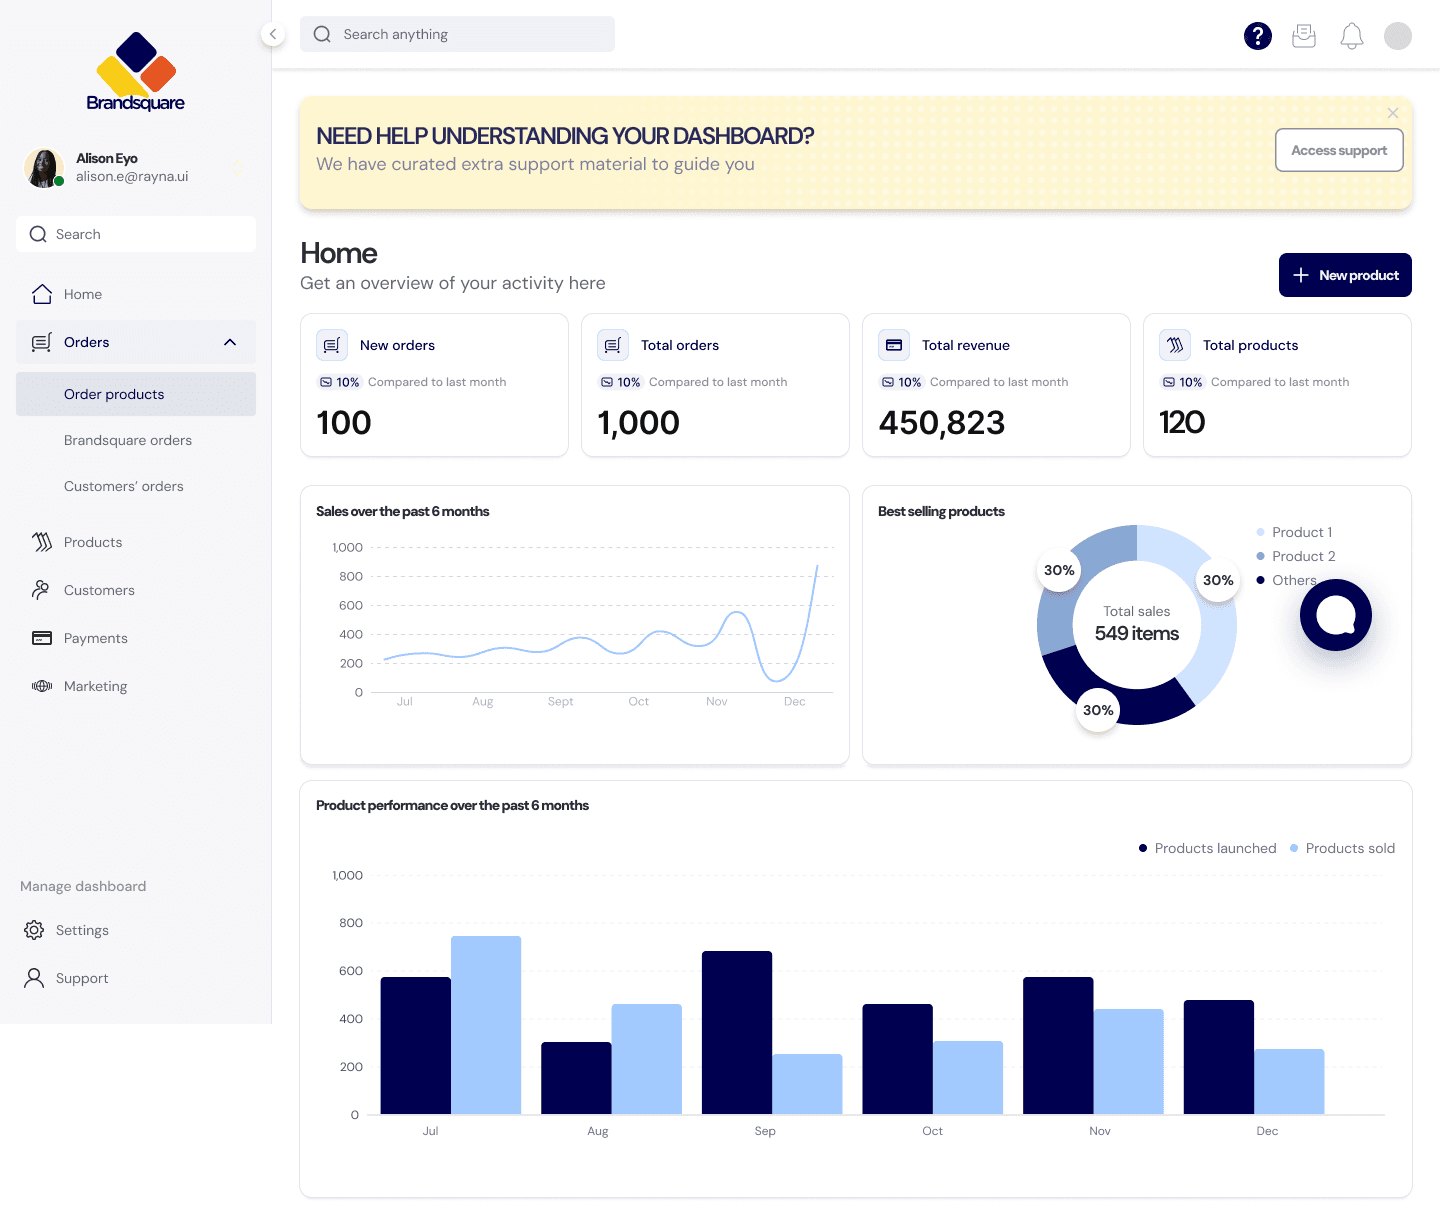Click the Total revenue card icon
1440x1220 pixels.
894,345
